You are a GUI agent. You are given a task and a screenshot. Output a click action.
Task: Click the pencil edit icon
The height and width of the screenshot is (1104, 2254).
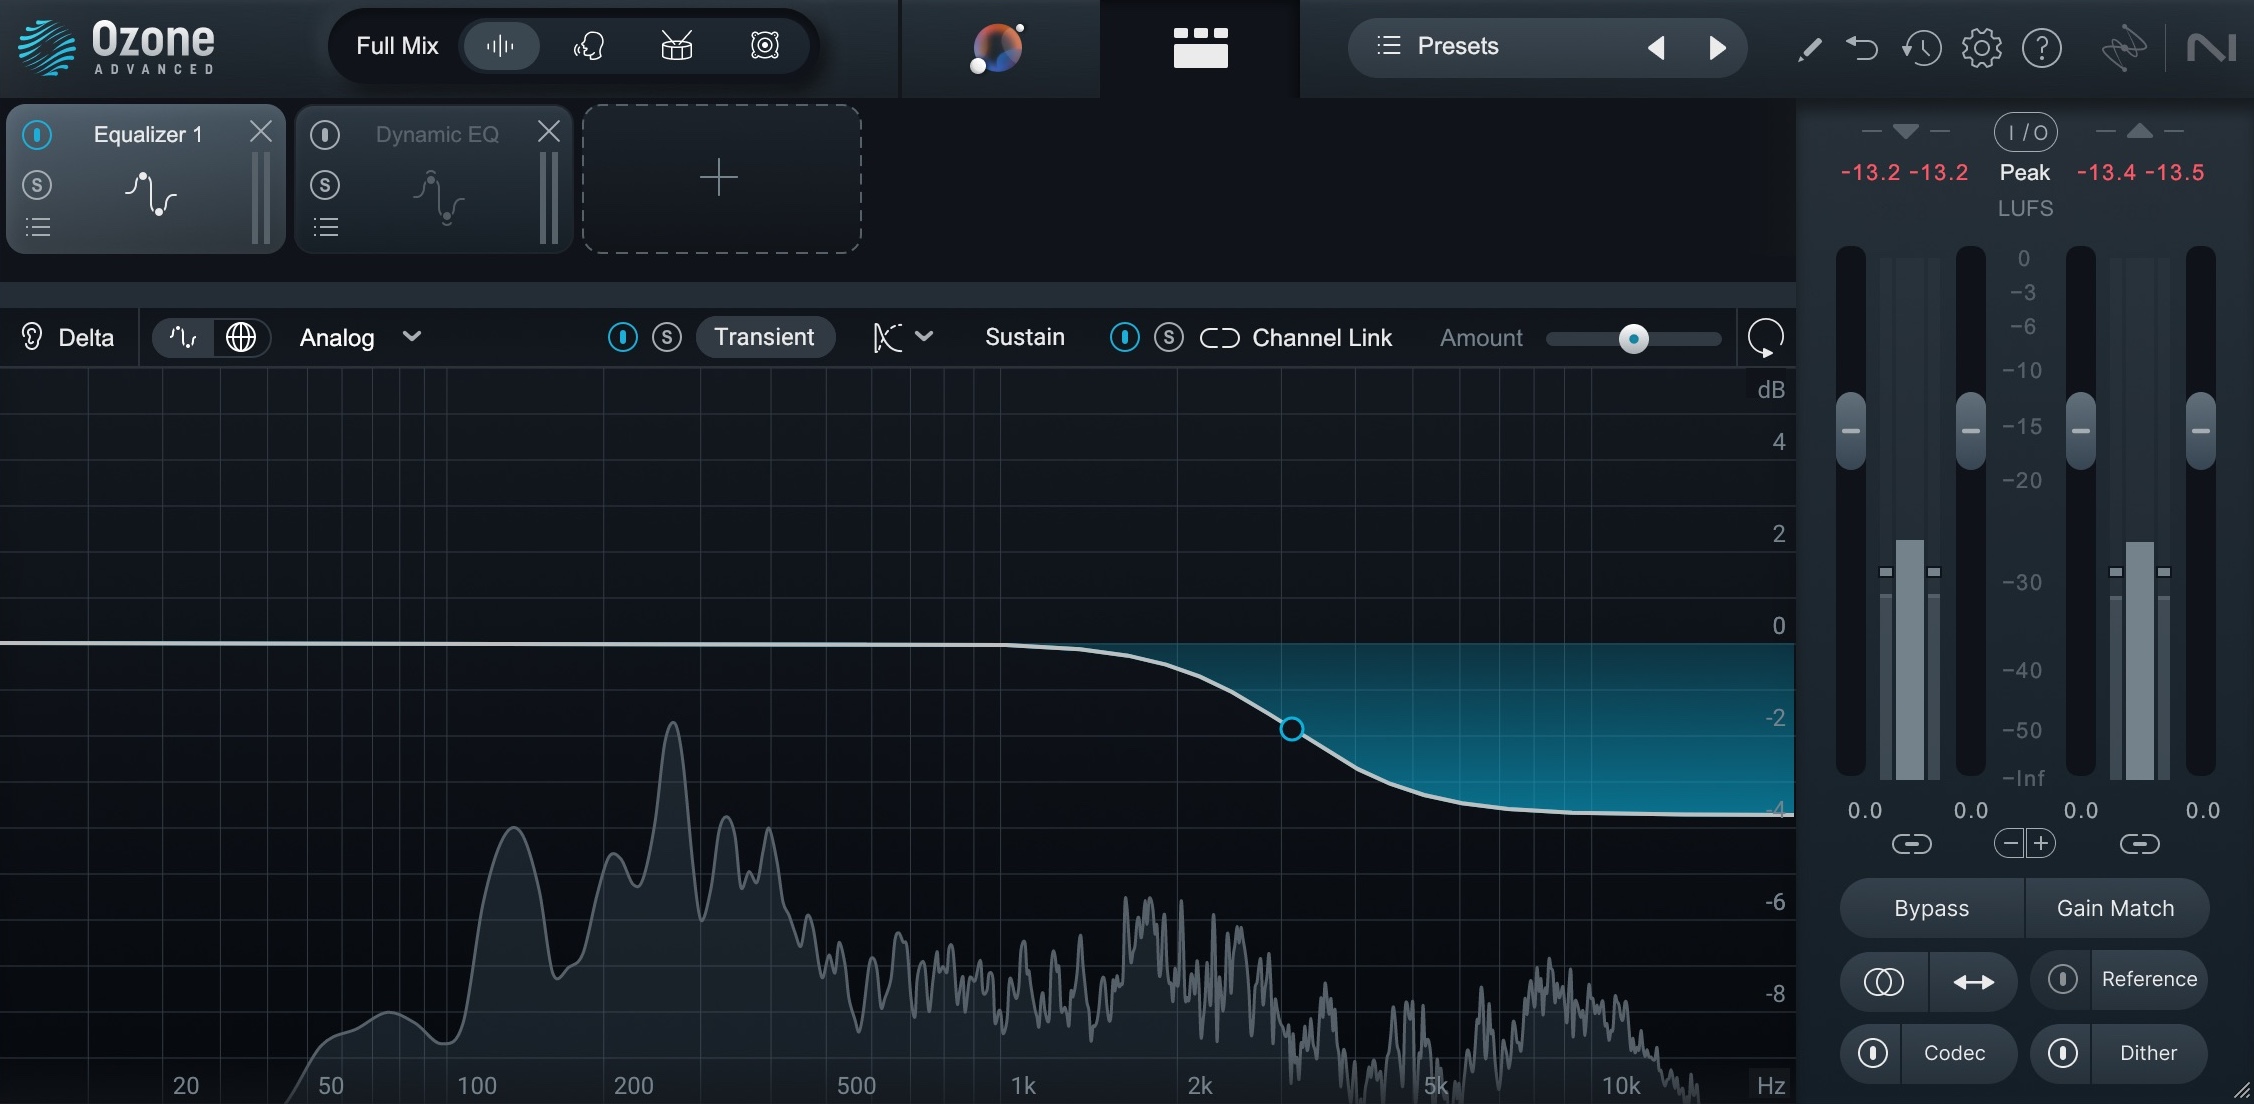click(1809, 48)
